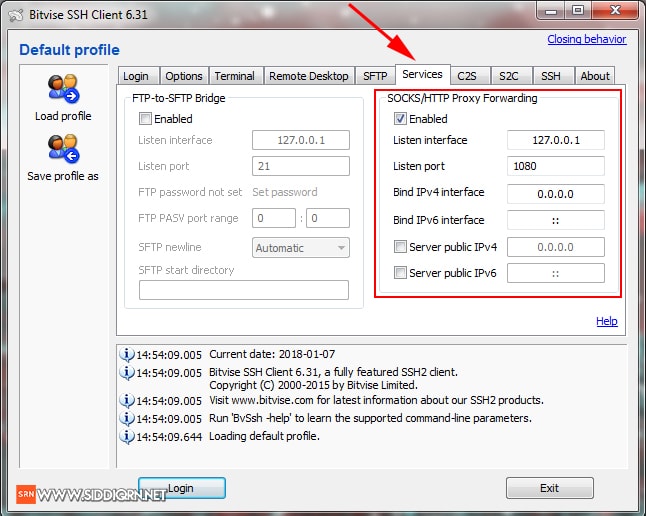Open the SFTP newline Automatic dropdown
The height and width of the screenshot is (516, 646).
[301, 248]
